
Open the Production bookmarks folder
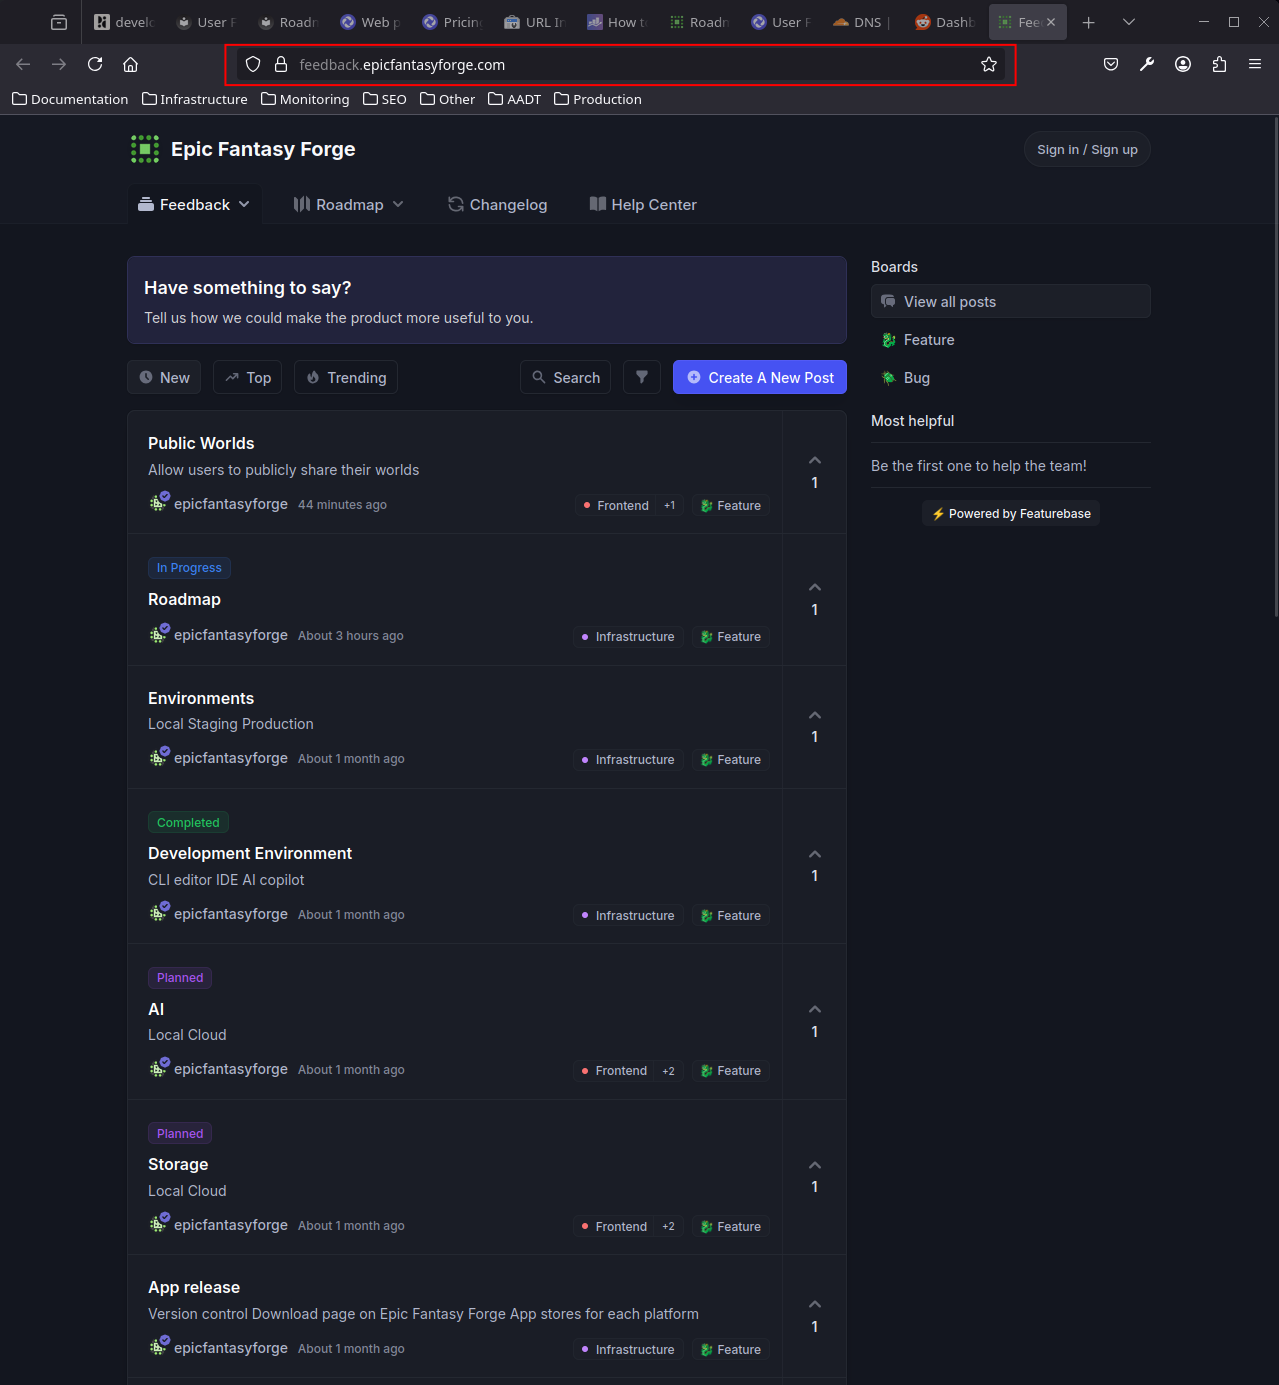click(598, 99)
